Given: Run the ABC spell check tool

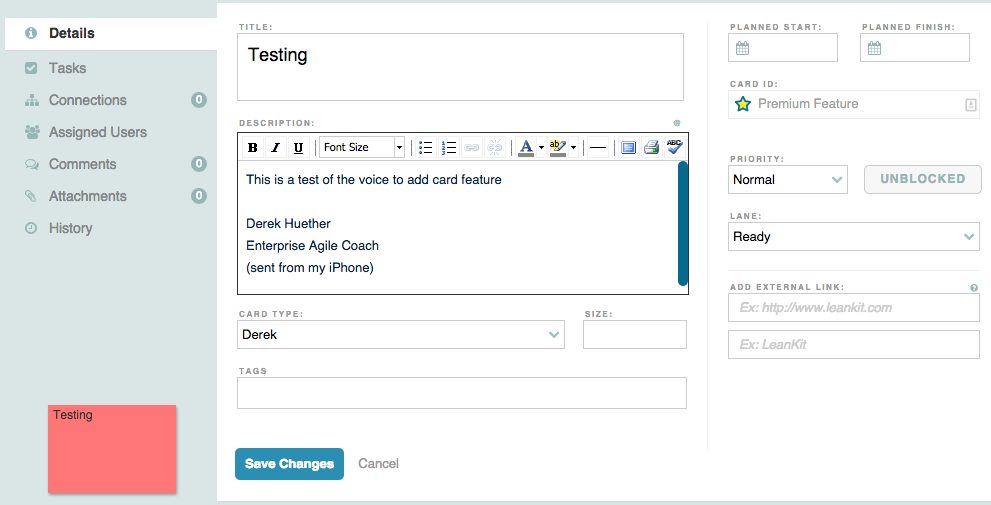Looking at the screenshot, I should point(674,147).
